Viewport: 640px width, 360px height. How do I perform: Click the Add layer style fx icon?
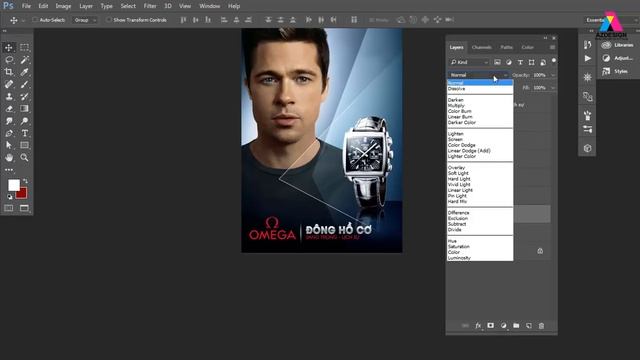tap(478, 326)
